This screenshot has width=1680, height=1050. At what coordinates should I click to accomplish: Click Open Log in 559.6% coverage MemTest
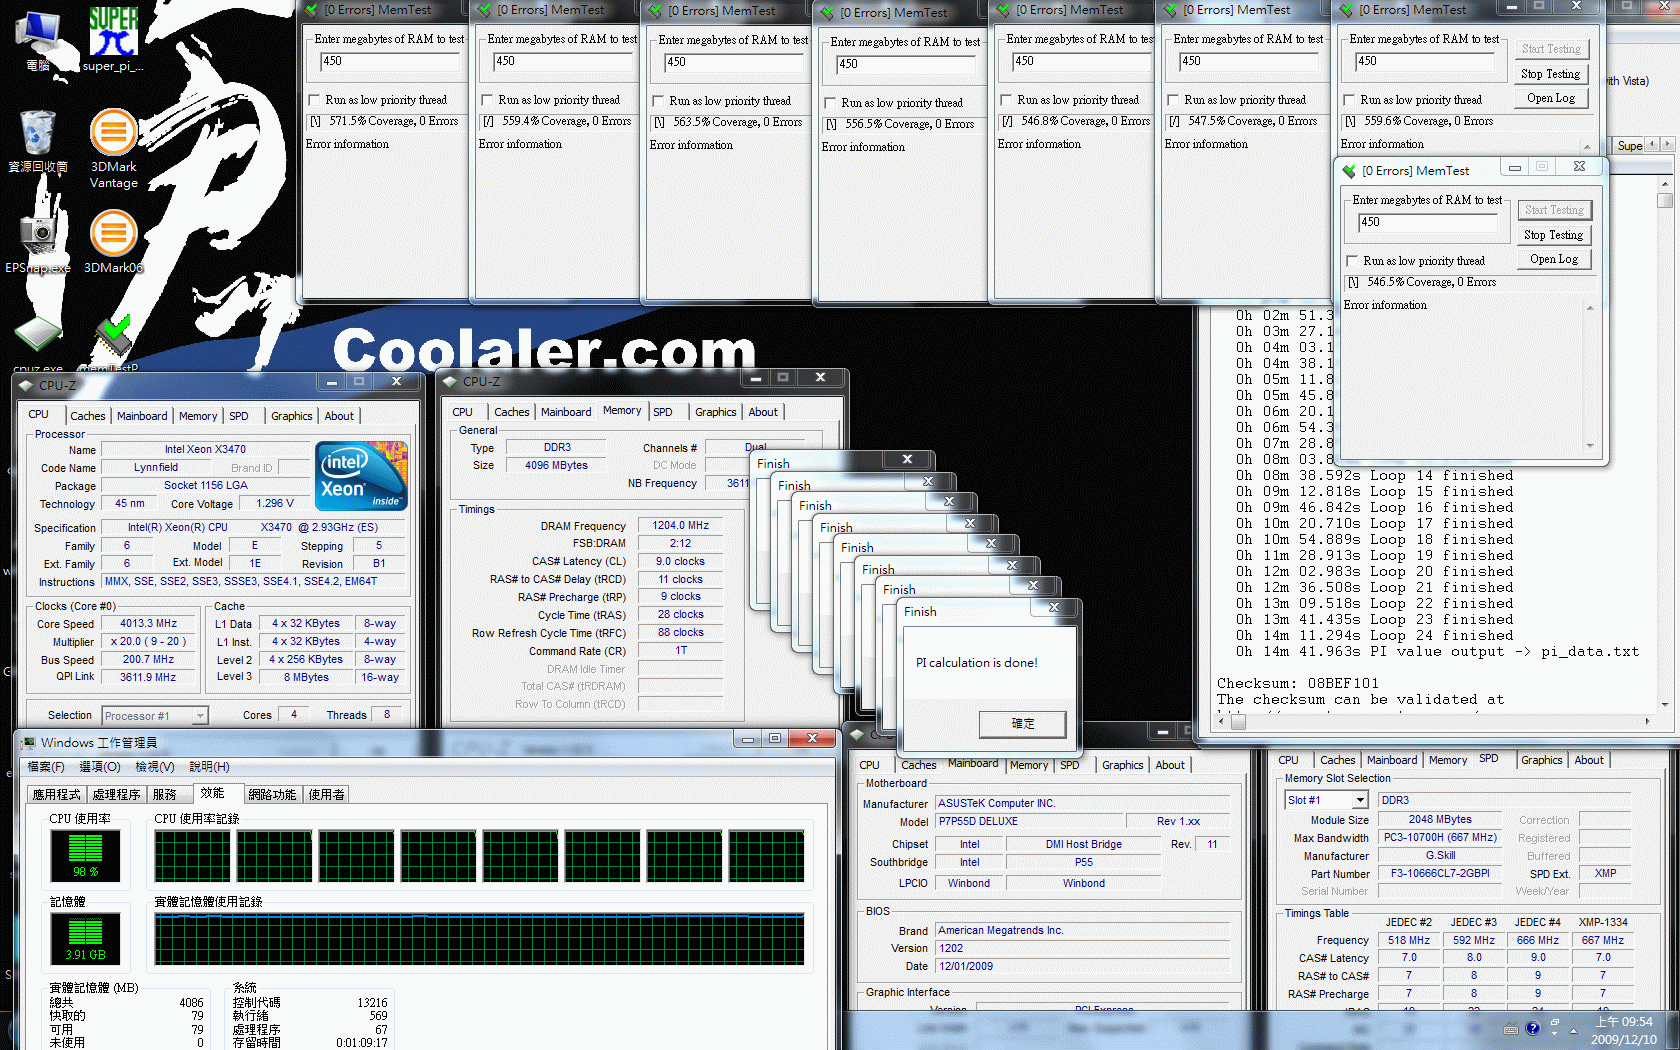tap(1551, 98)
